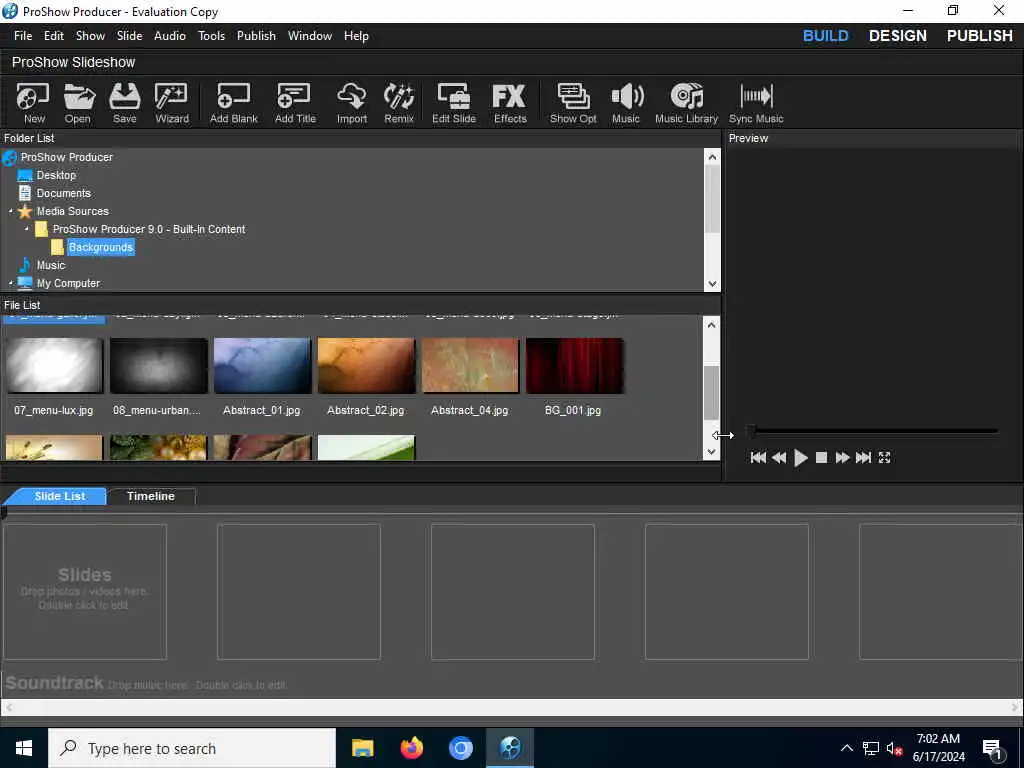1024x768 pixels.
Task: Open the Windows Start menu
Action: point(24,748)
